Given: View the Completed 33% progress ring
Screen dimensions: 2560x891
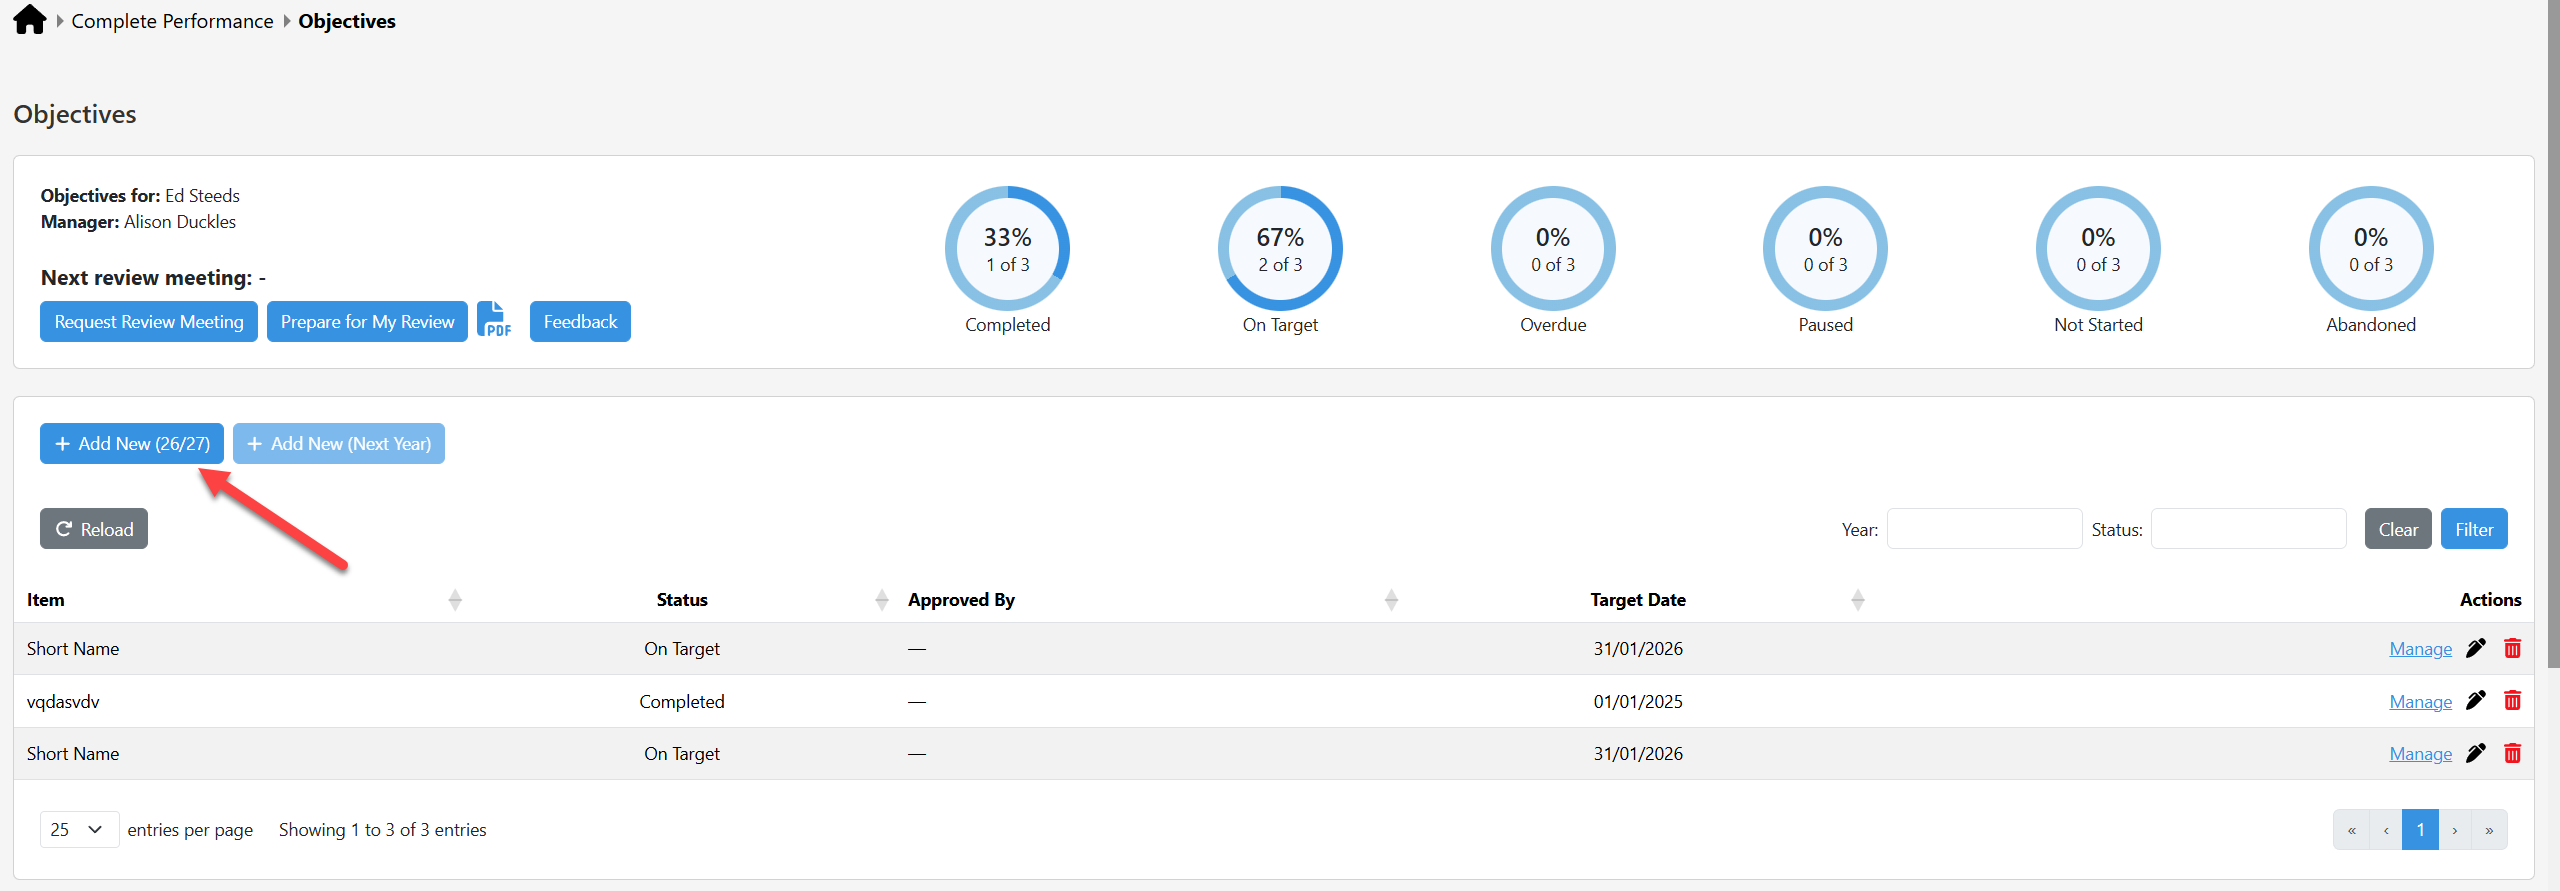Looking at the screenshot, I should click(x=1007, y=248).
